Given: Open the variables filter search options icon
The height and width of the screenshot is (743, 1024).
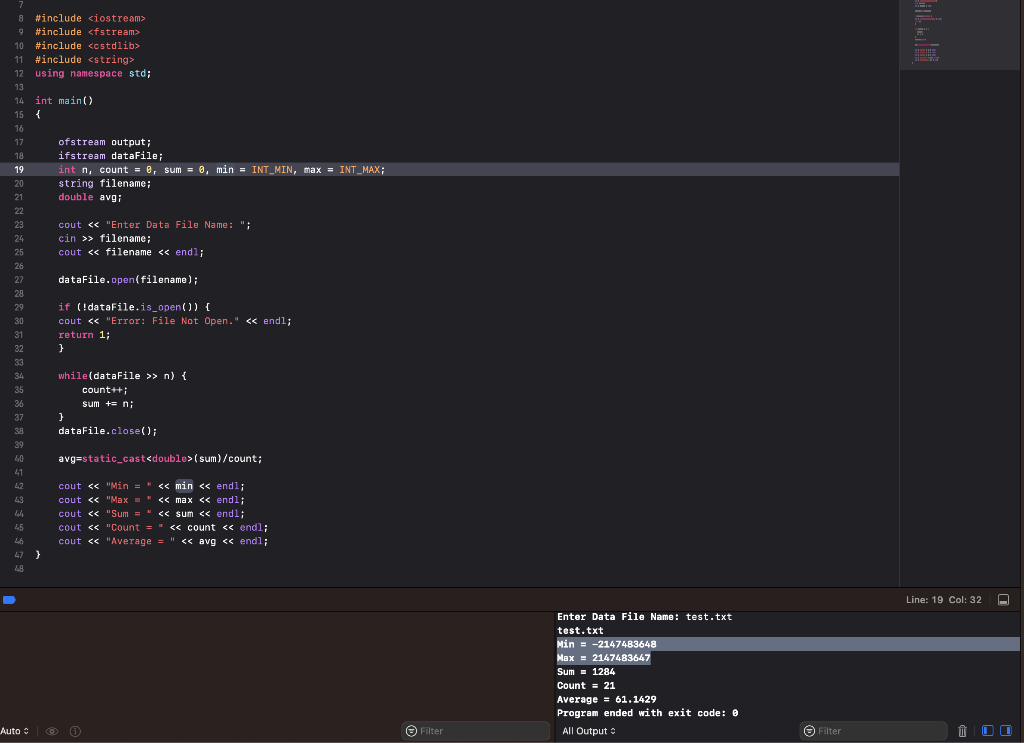Looking at the screenshot, I should [410, 731].
